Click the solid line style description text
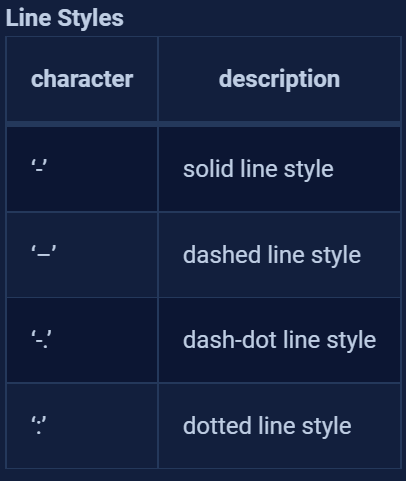 tap(258, 169)
